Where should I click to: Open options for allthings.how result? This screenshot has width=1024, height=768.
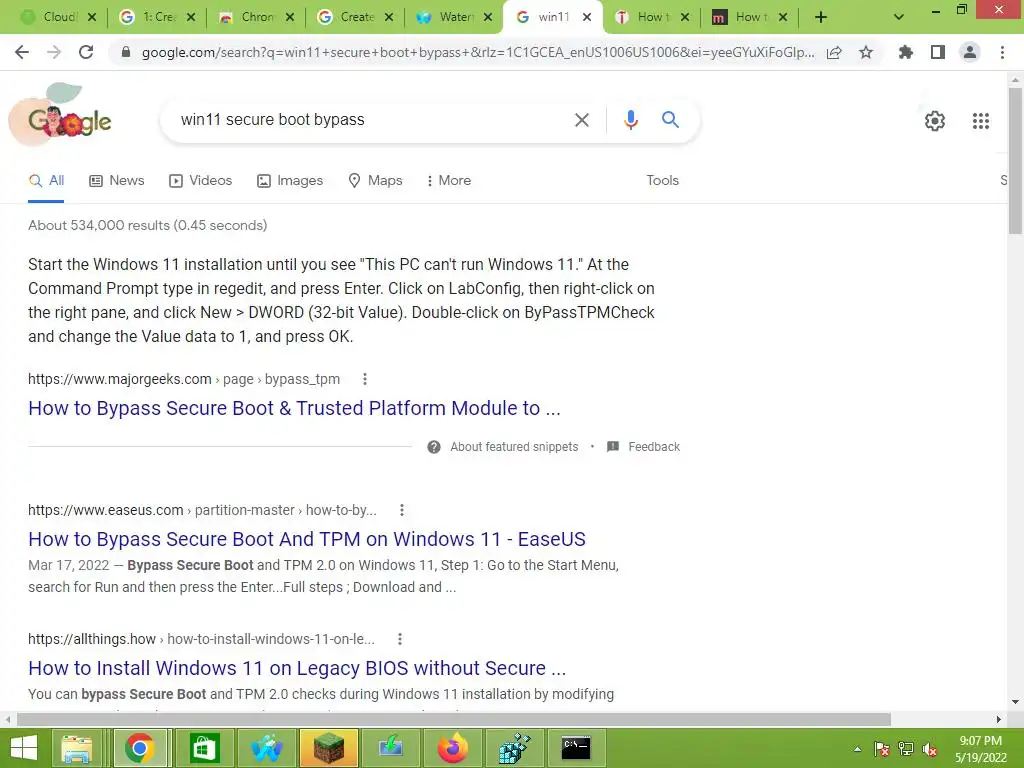click(x=400, y=639)
